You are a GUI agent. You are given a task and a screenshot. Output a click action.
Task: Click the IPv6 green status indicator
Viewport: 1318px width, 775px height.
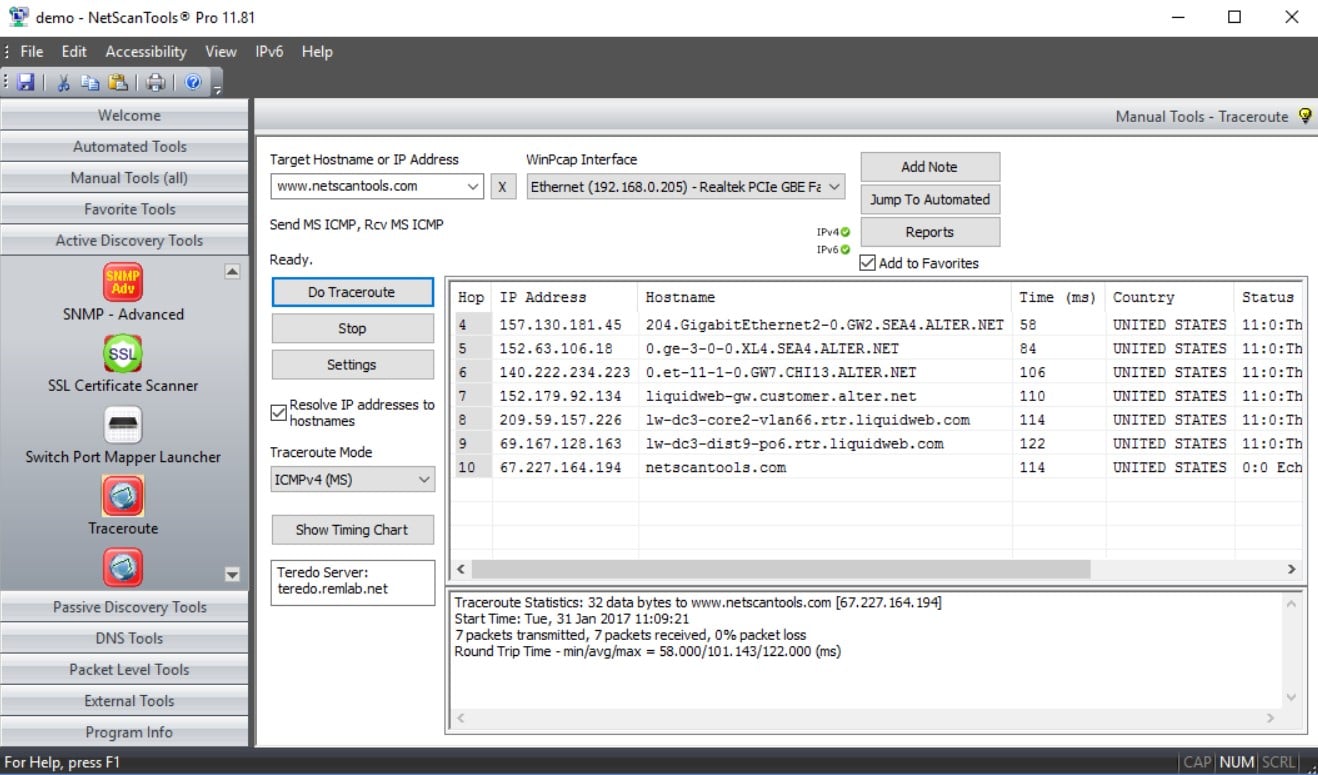click(x=845, y=250)
